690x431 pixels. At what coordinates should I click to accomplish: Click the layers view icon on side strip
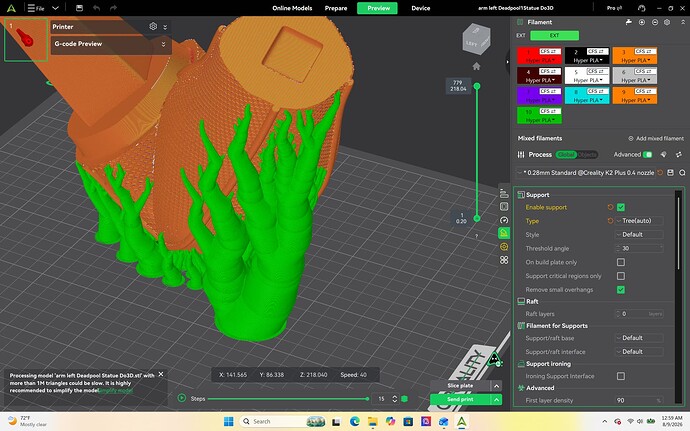[x=504, y=193]
